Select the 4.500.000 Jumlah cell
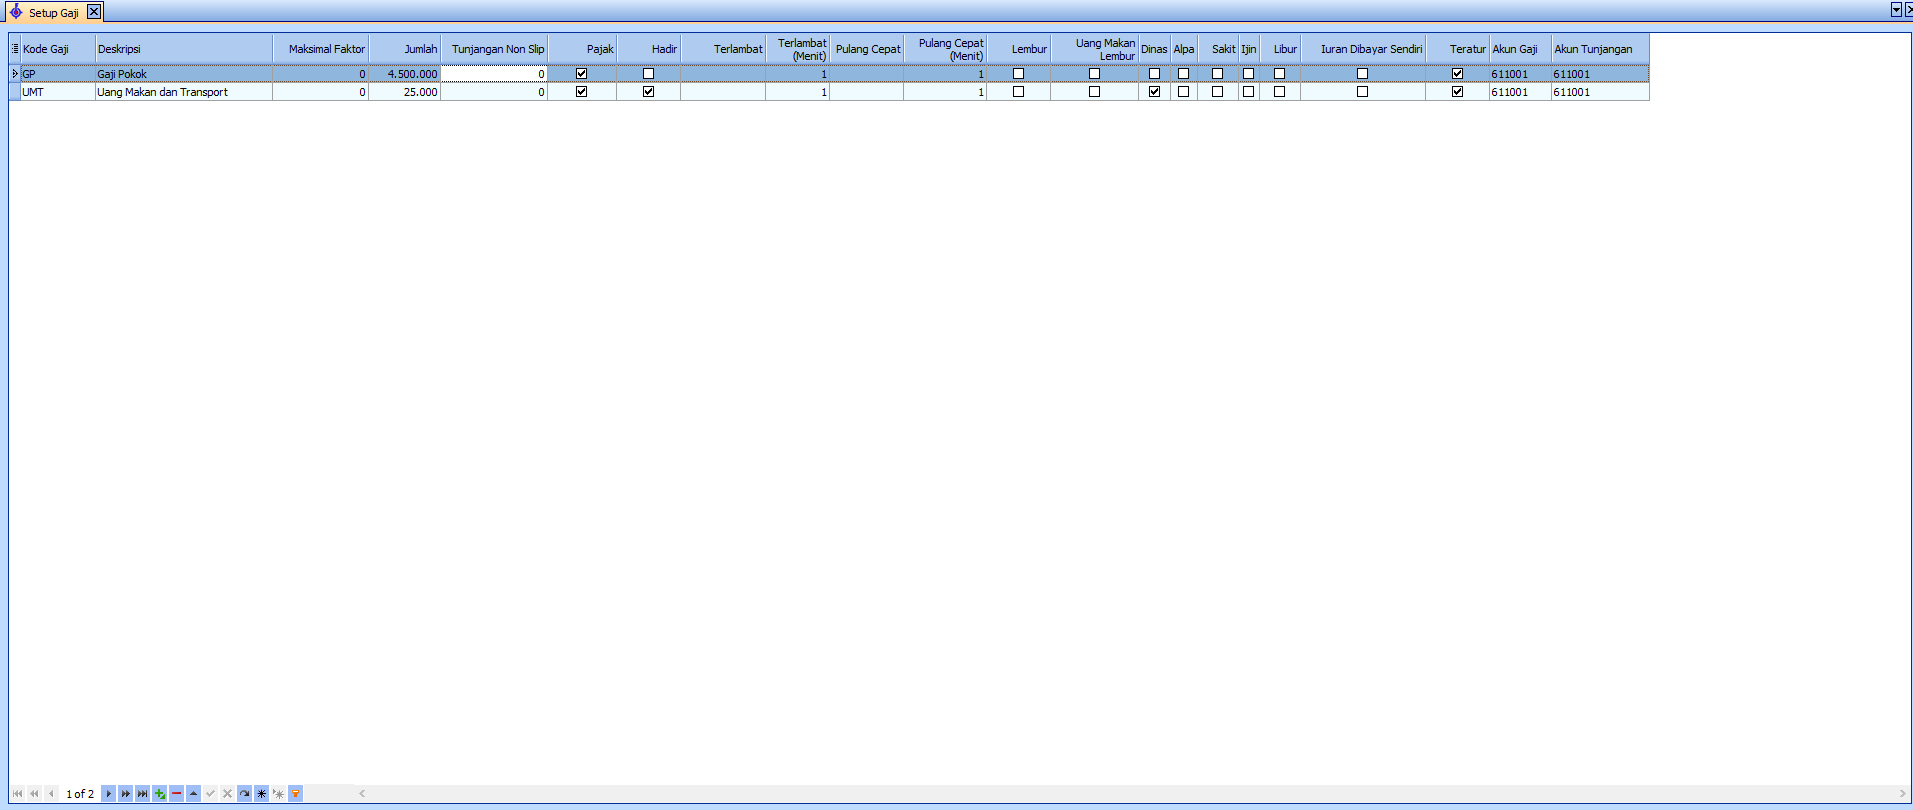 click(405, 74)
